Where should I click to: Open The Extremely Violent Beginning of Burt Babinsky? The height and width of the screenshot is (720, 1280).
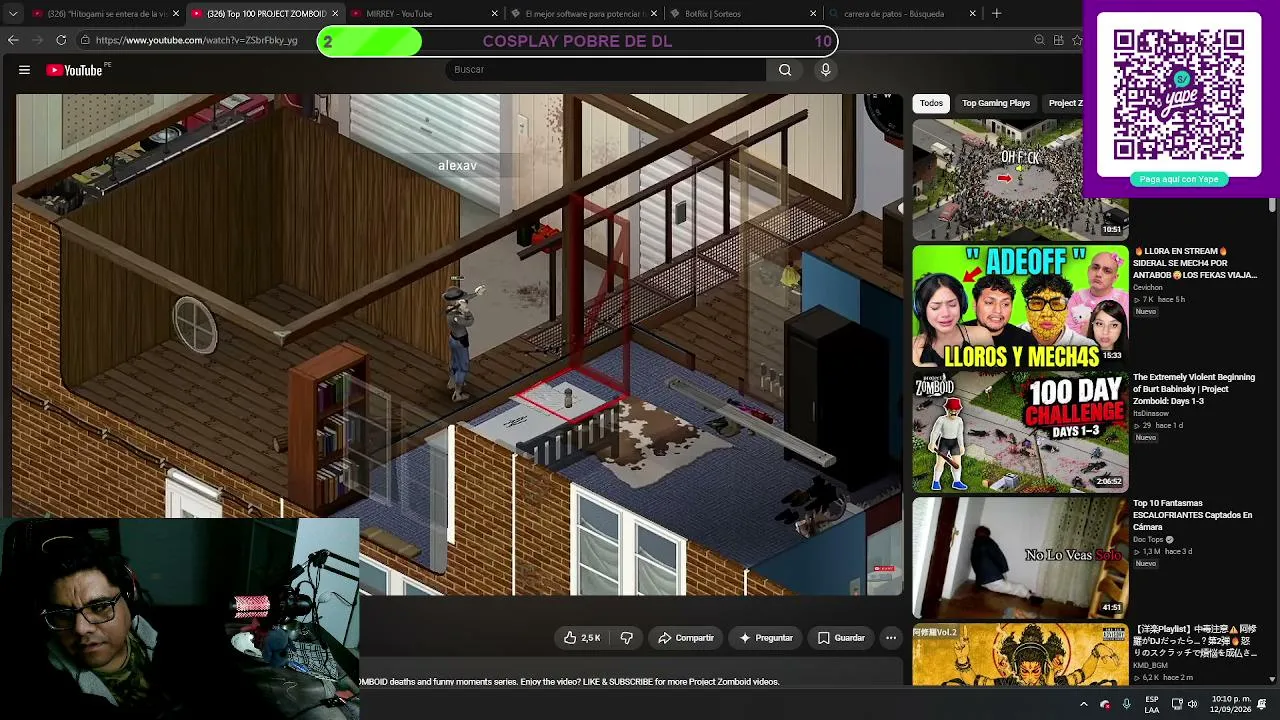[x=1194, y=389]
